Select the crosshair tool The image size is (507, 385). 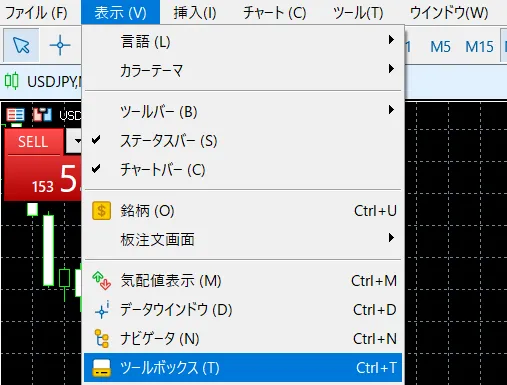60,45
